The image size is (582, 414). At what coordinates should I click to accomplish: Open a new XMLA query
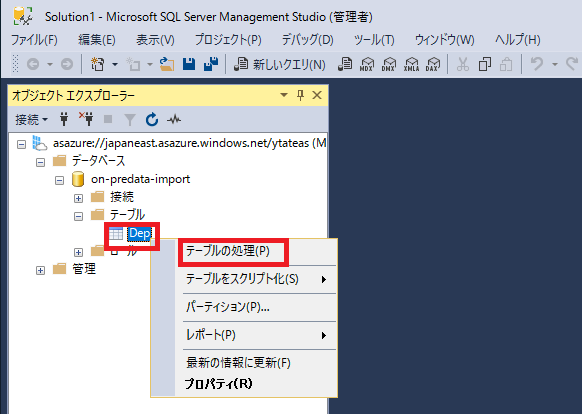click(x=412, y=64)
